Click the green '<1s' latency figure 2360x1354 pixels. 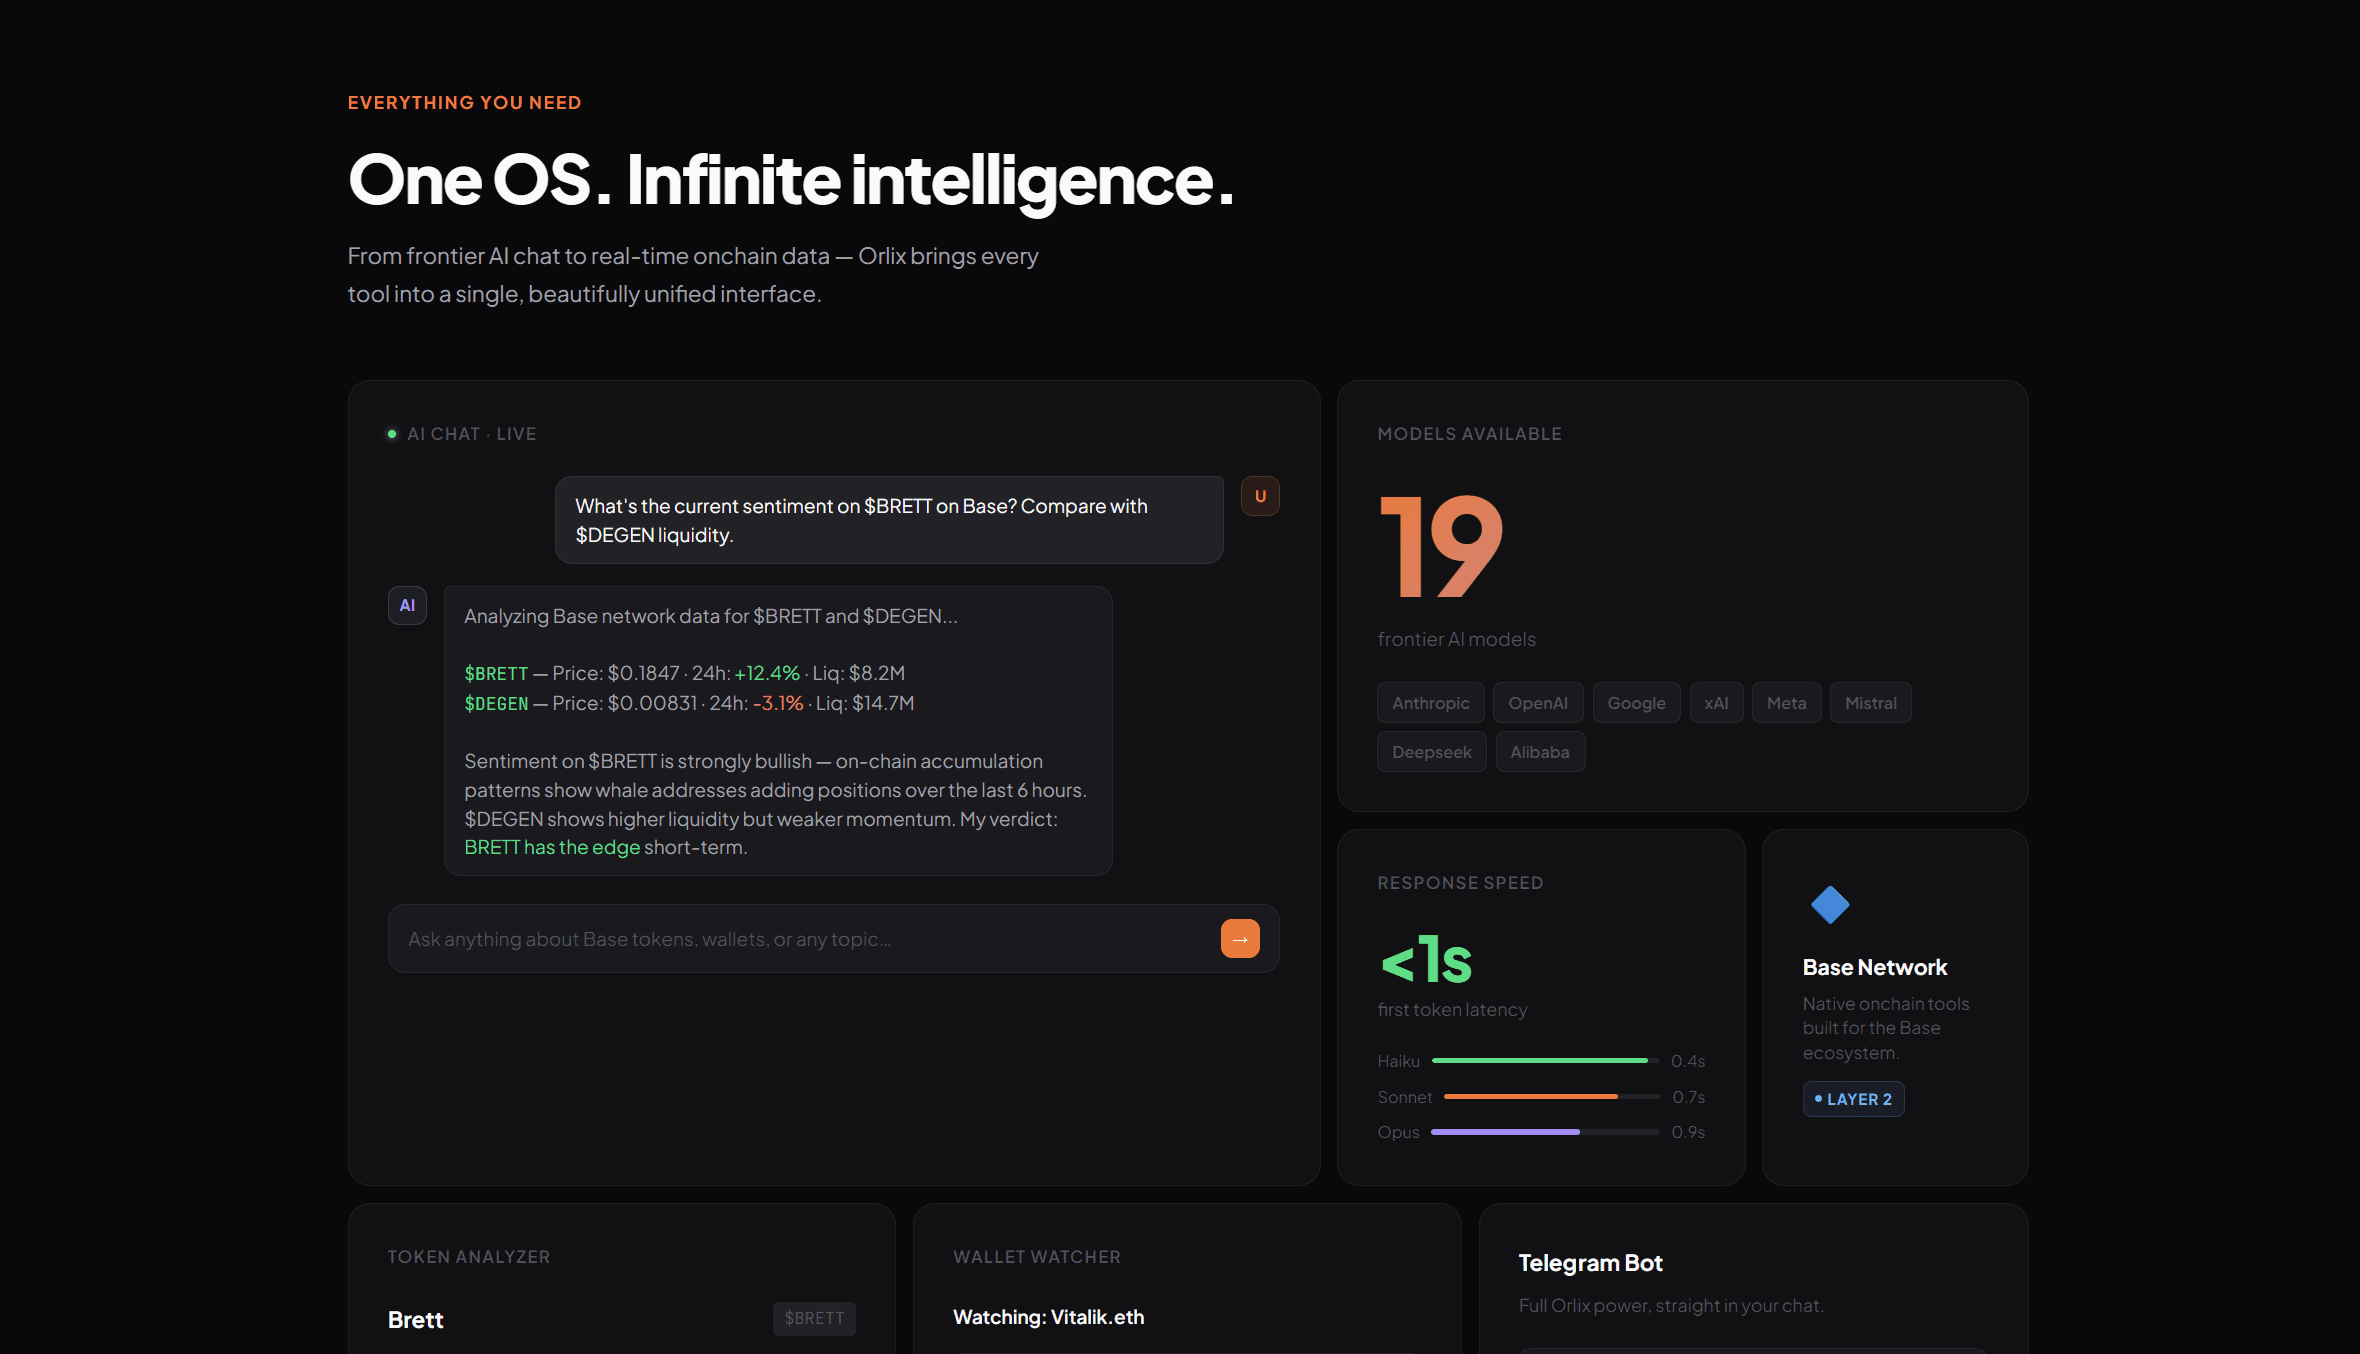1426,960
